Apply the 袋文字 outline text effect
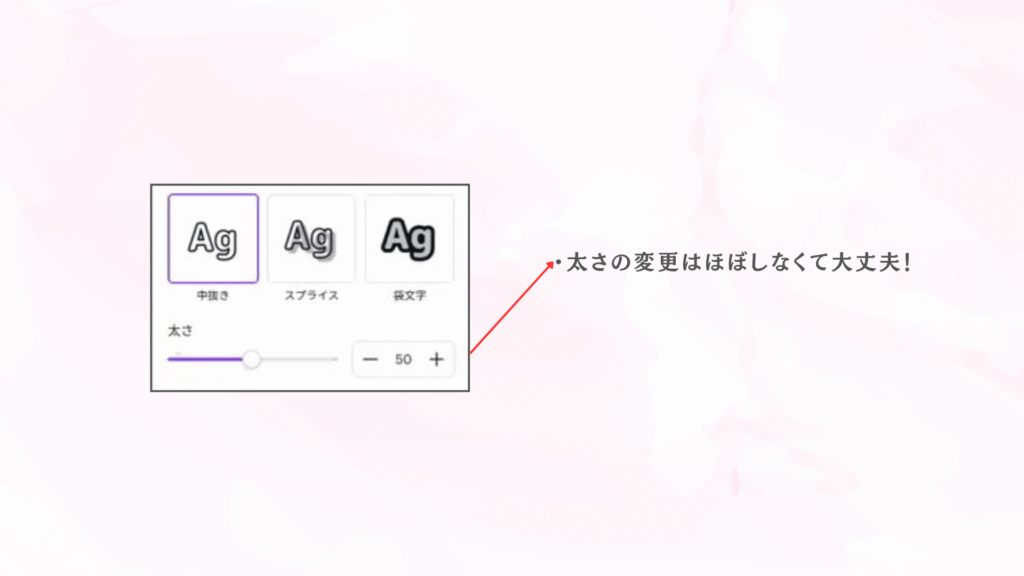Image resolution: width=1024 pixels, height=576 pixels. (x=409, y=239)
